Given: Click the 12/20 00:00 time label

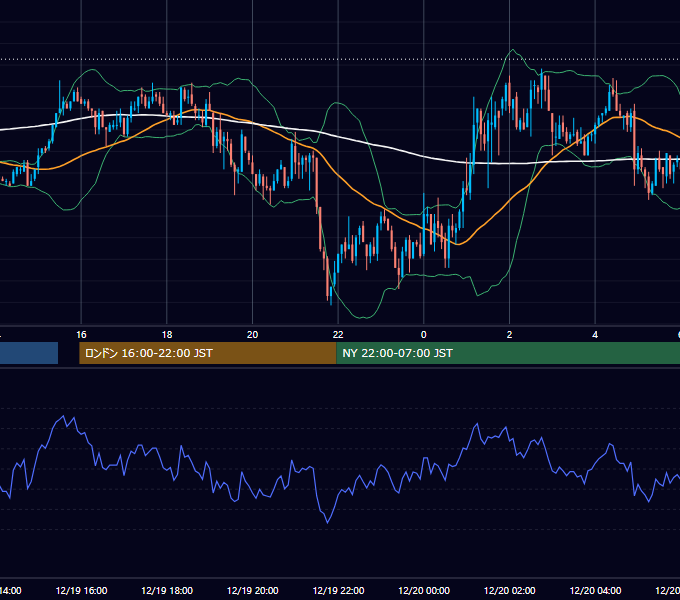Looking at the screenshot, I should (424, 590).
